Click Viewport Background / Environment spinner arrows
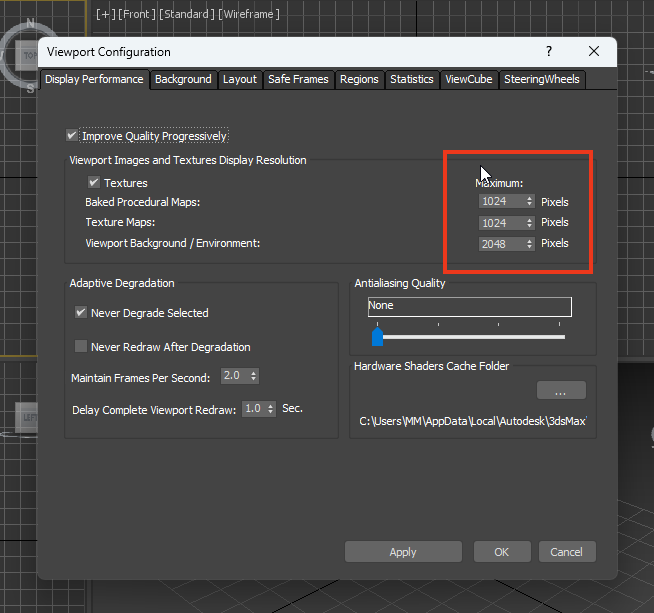This screenshot has height=613, width=654. pos(529,244)
